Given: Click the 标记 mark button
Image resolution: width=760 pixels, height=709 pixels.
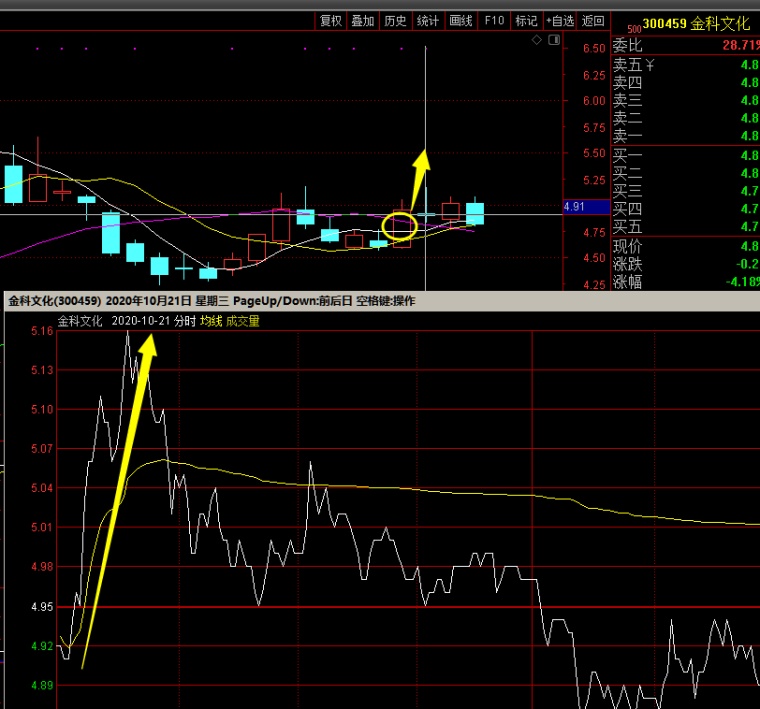Looking at the screenshot, I should 525,20.
